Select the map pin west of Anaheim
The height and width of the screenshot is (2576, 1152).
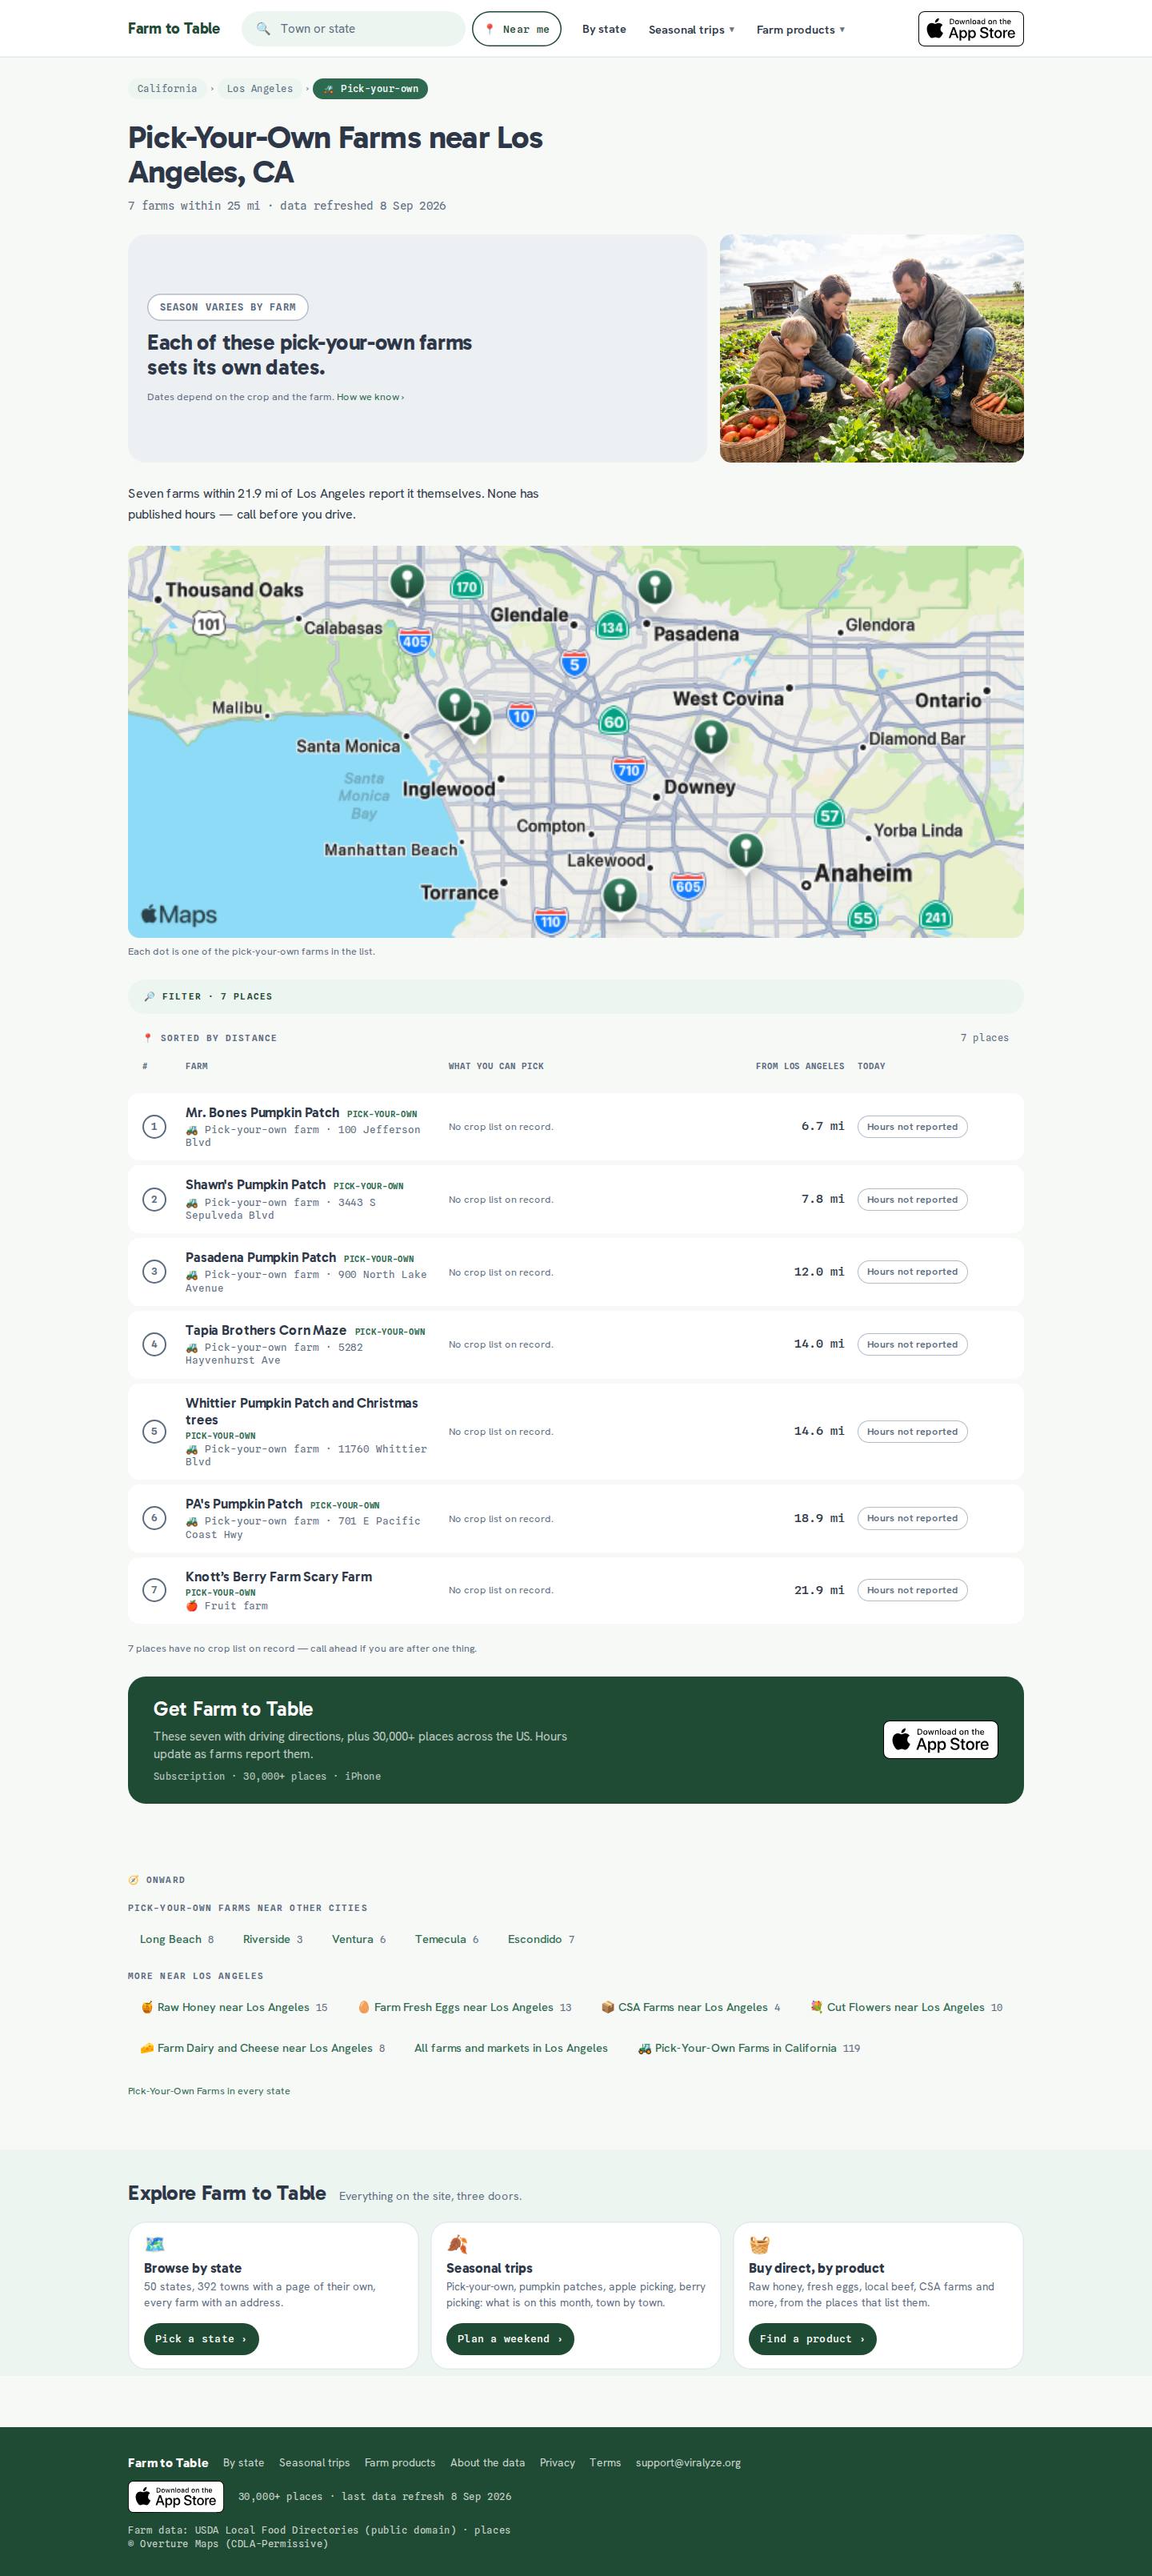coord(746,852)
